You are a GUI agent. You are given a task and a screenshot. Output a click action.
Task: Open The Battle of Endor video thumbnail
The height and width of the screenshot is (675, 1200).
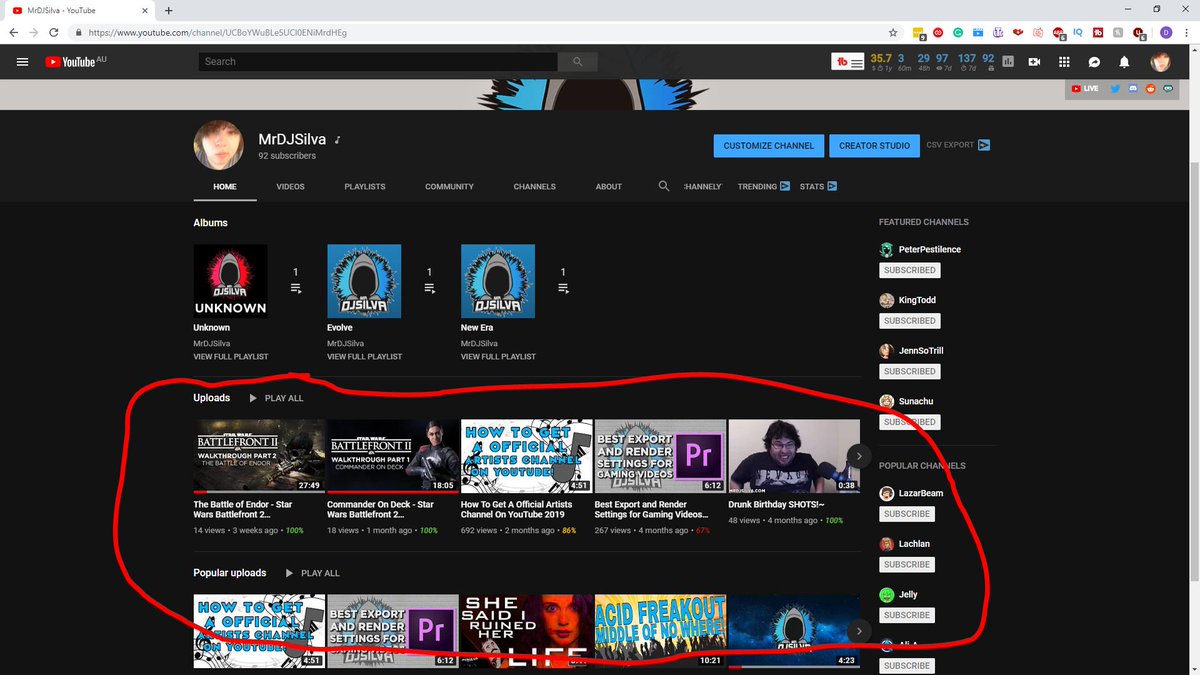[259, 457]
